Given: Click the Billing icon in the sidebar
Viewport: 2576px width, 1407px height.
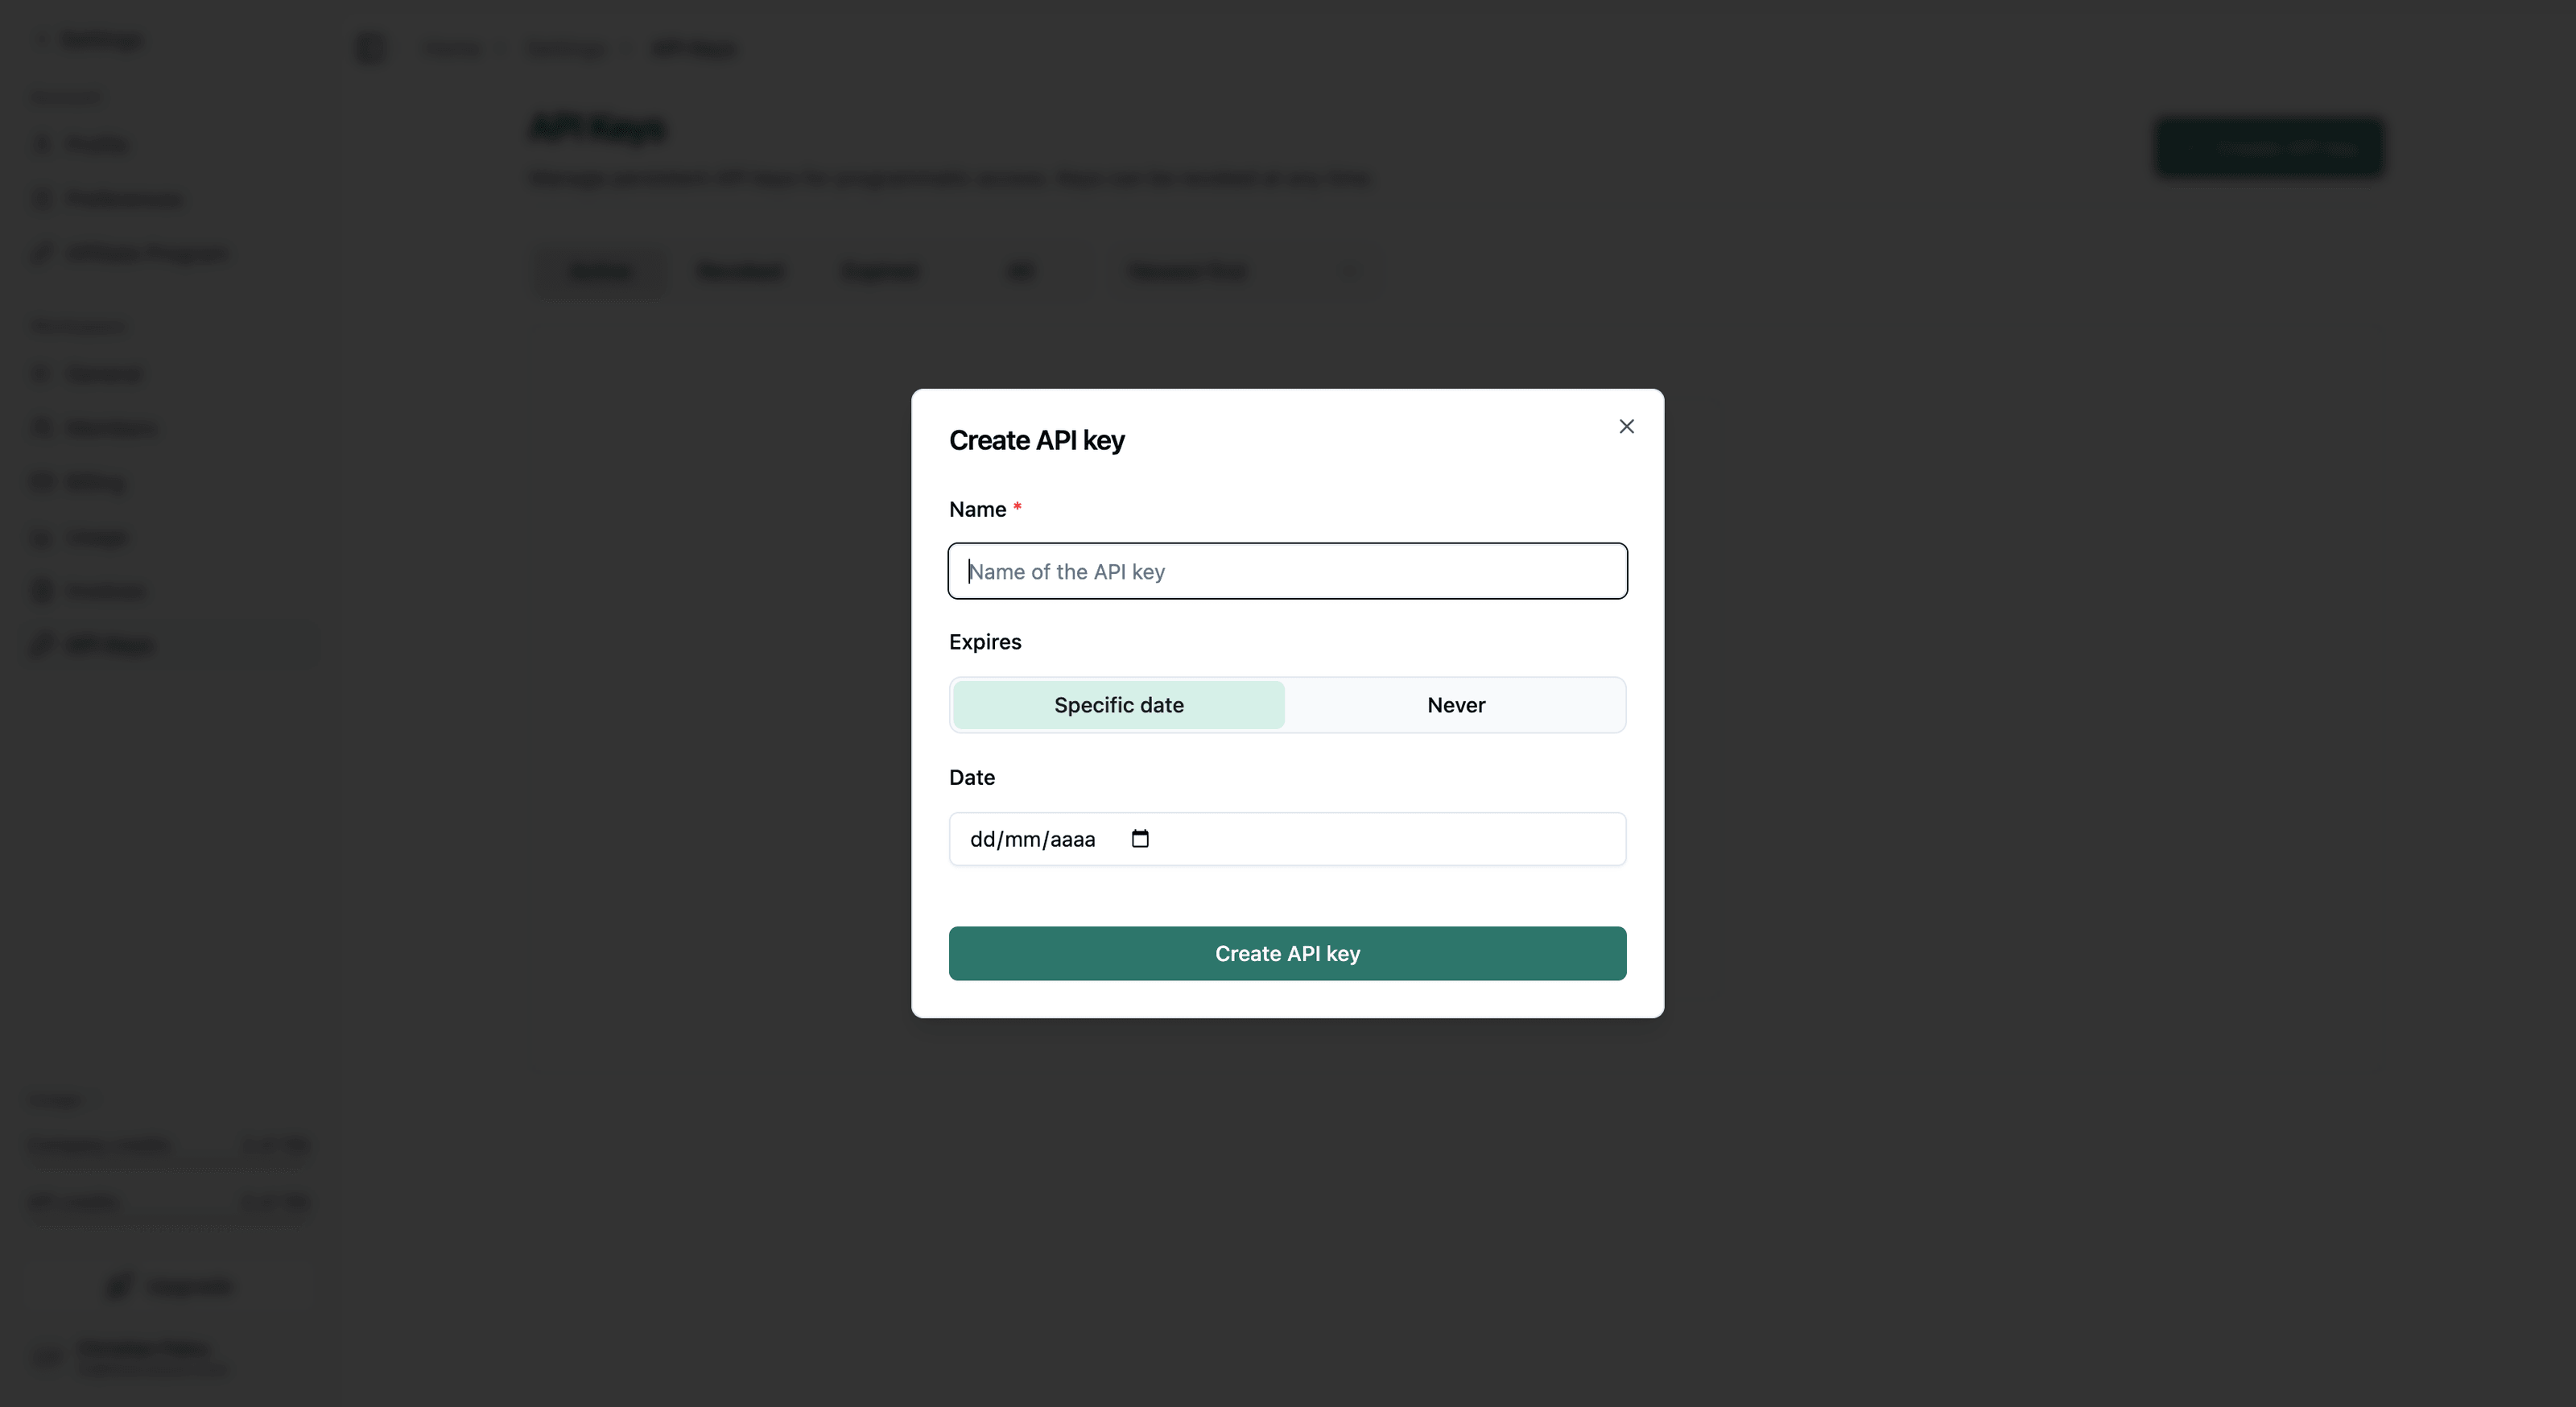Looking at the screenshot, I should [x=42, y=483].
